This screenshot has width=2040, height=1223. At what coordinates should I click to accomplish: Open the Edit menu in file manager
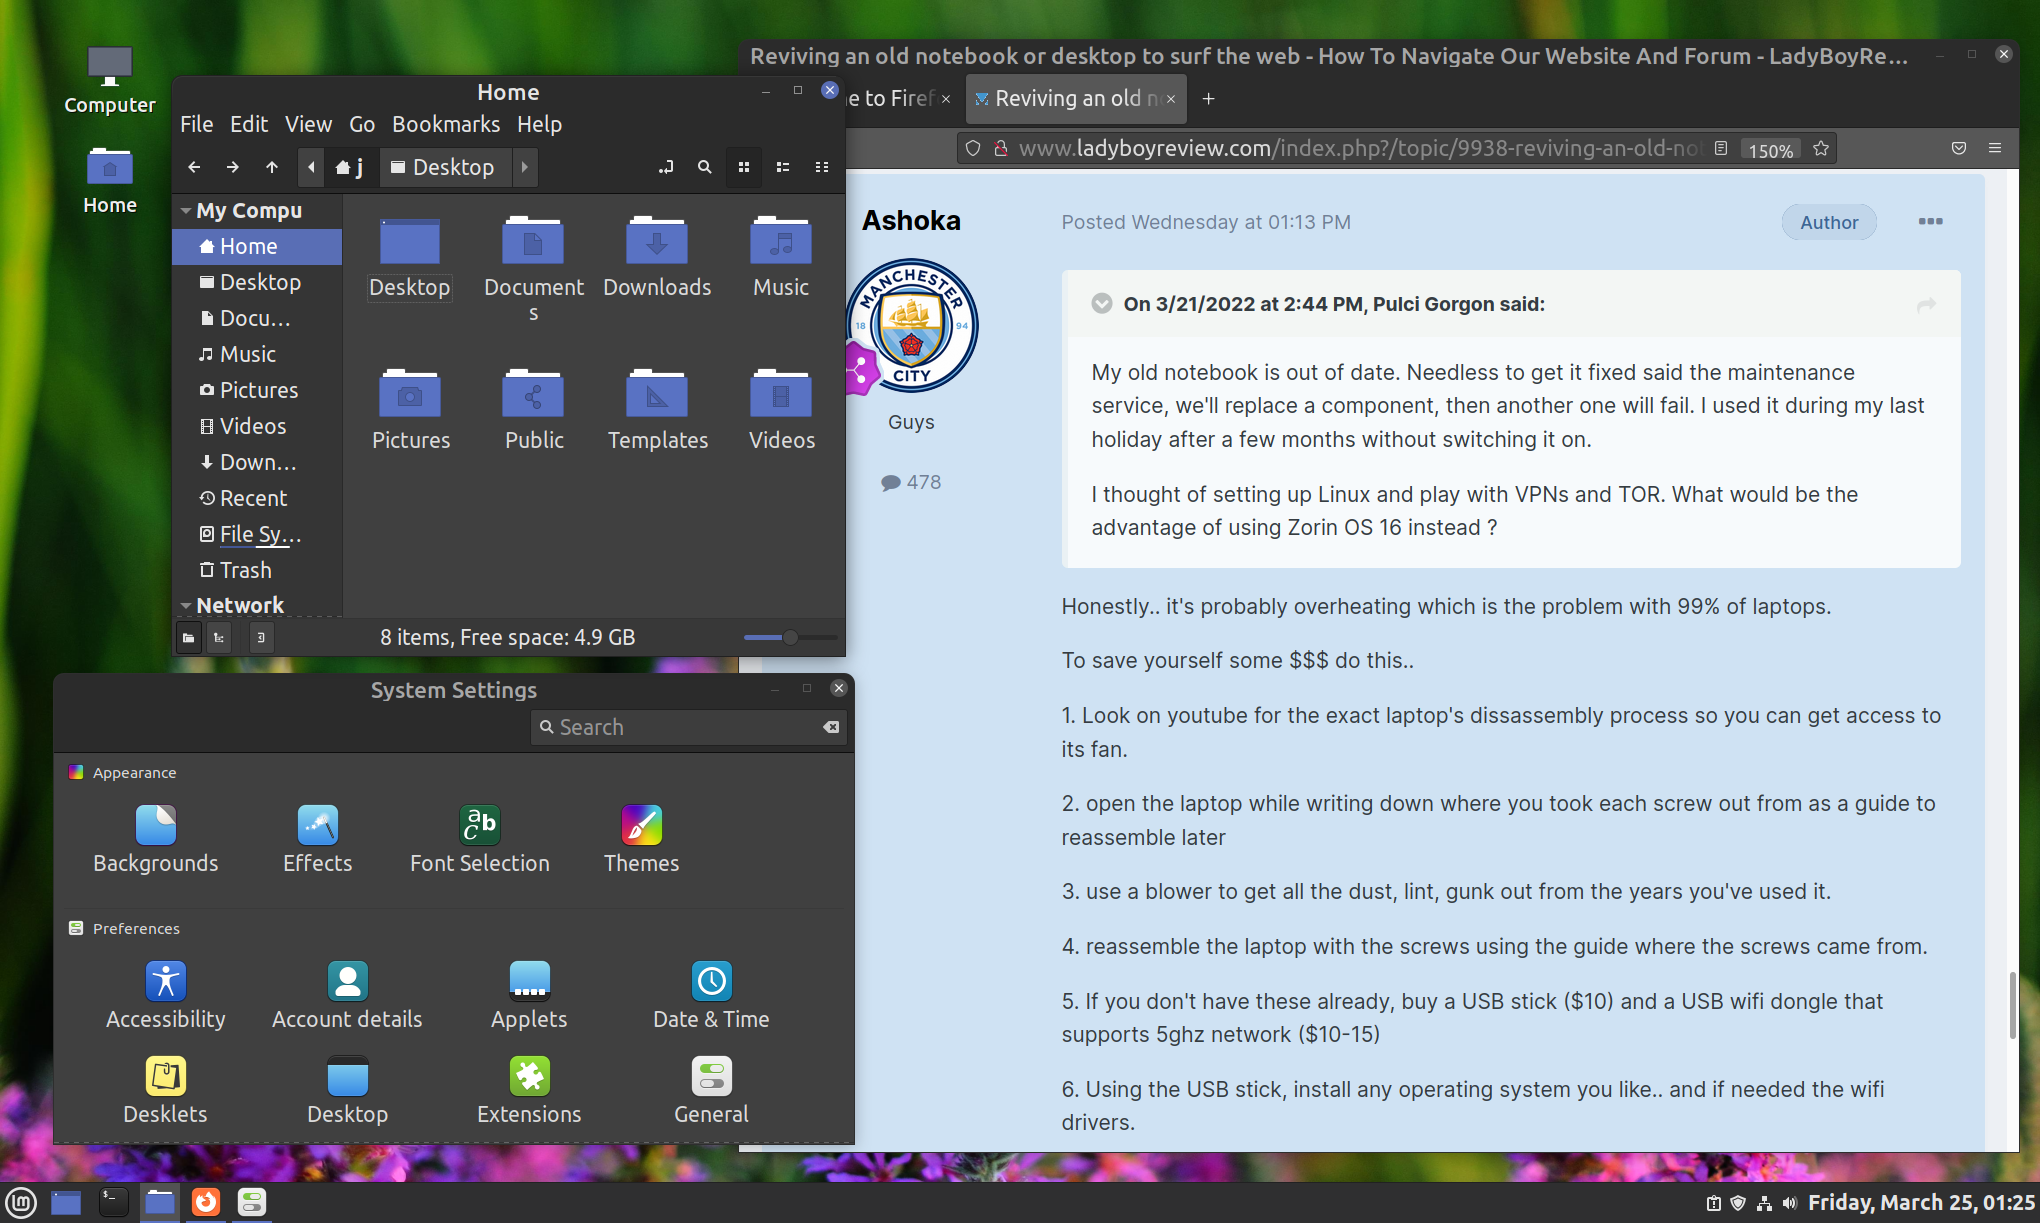tap(249, 124)
